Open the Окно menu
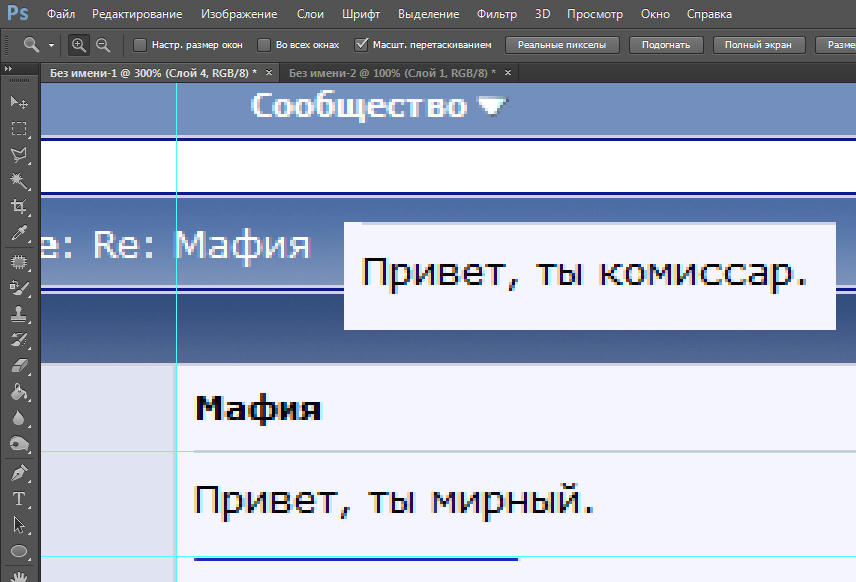The height and width of the screenshot is (582, 856). pos(655,14)
